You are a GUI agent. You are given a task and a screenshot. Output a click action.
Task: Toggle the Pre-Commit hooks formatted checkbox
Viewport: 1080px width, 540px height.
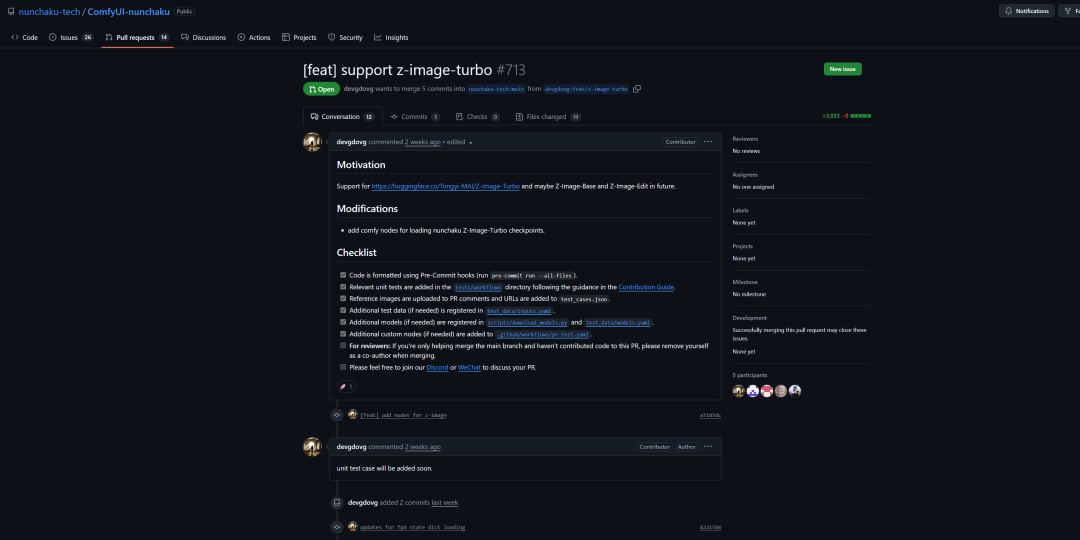coord(343,275)
